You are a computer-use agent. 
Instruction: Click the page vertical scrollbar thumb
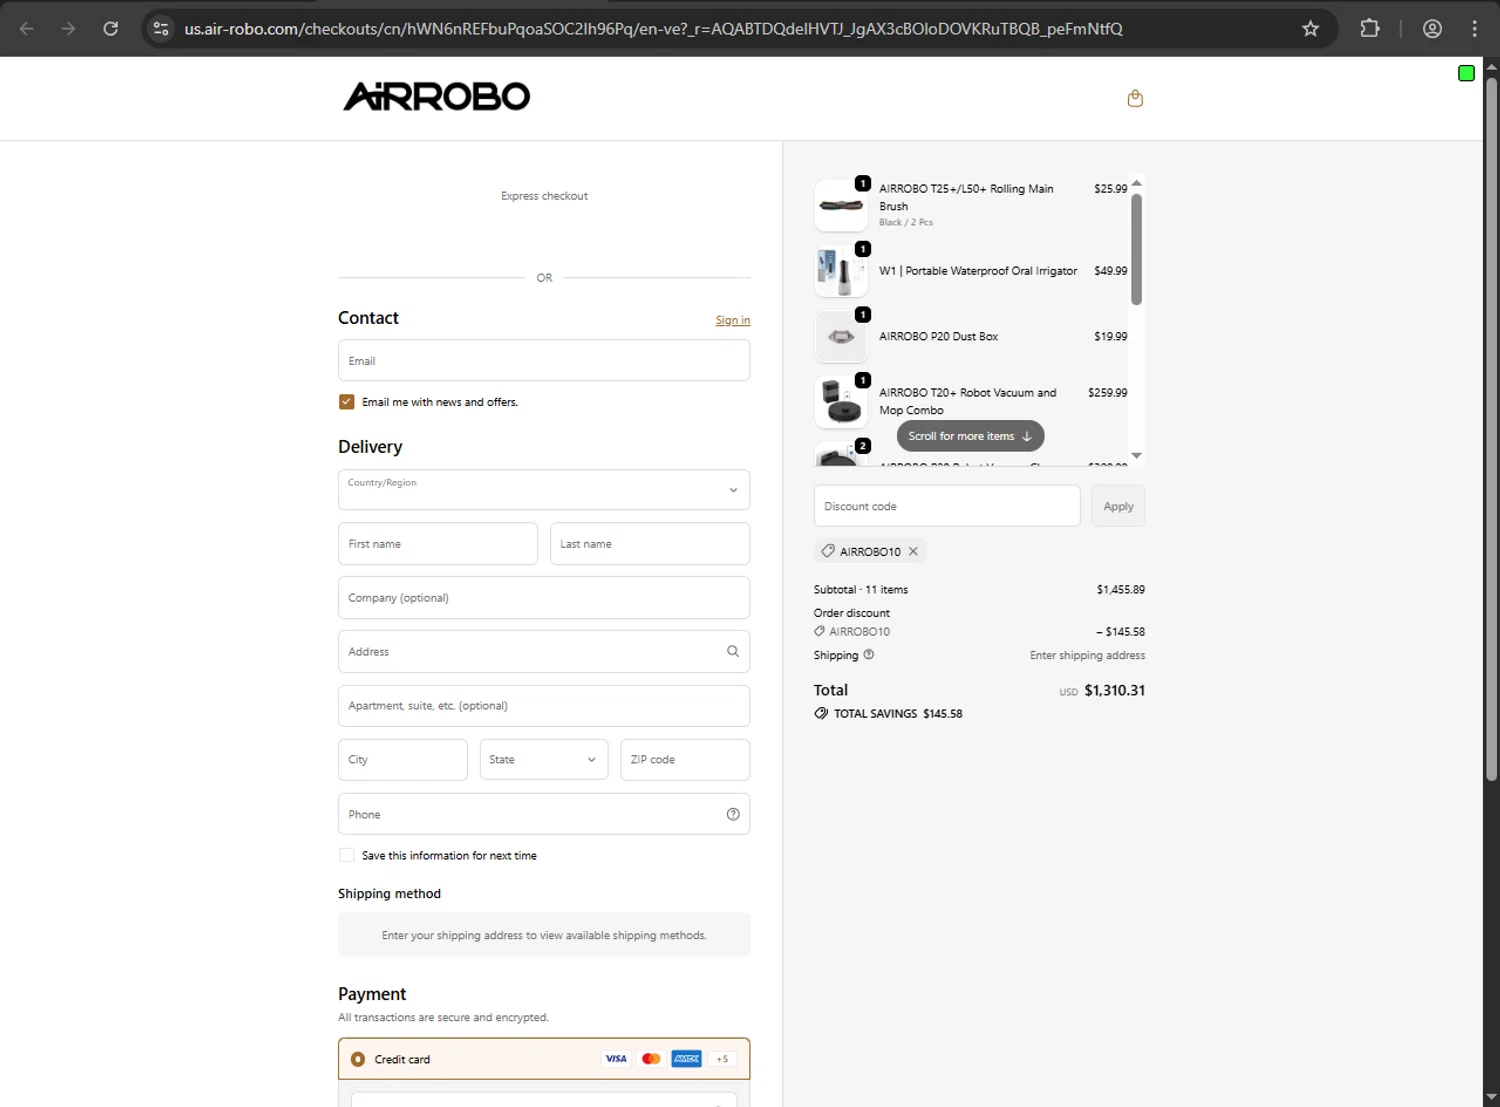tap(1491, 428)
